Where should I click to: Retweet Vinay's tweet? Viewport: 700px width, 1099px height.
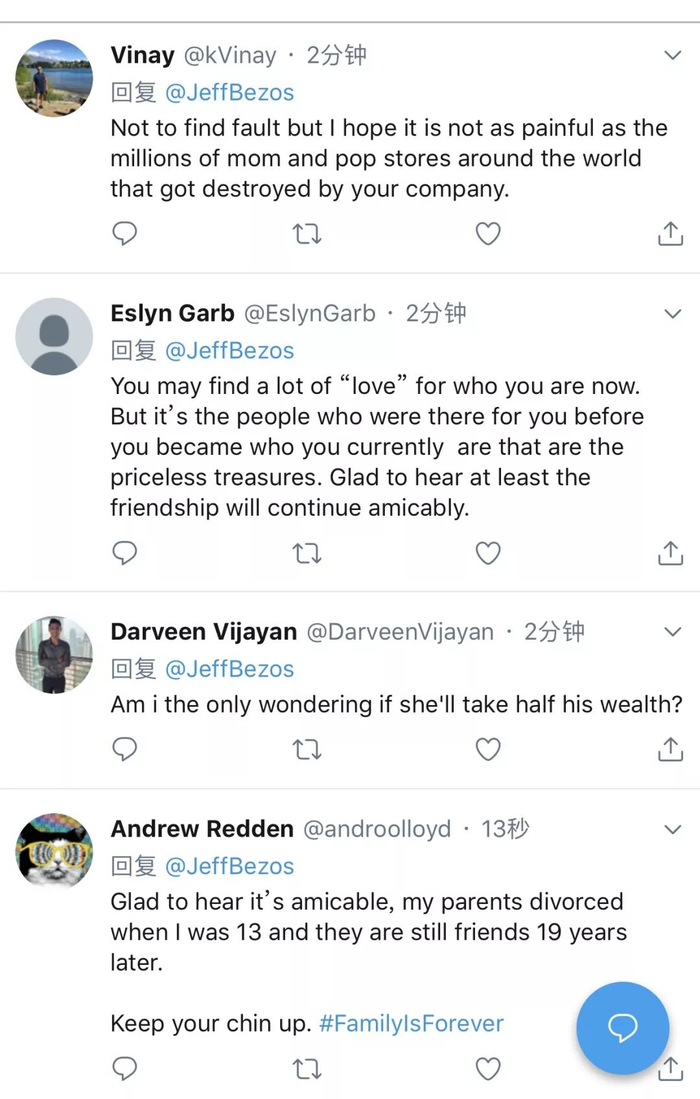tap(306, 234)
